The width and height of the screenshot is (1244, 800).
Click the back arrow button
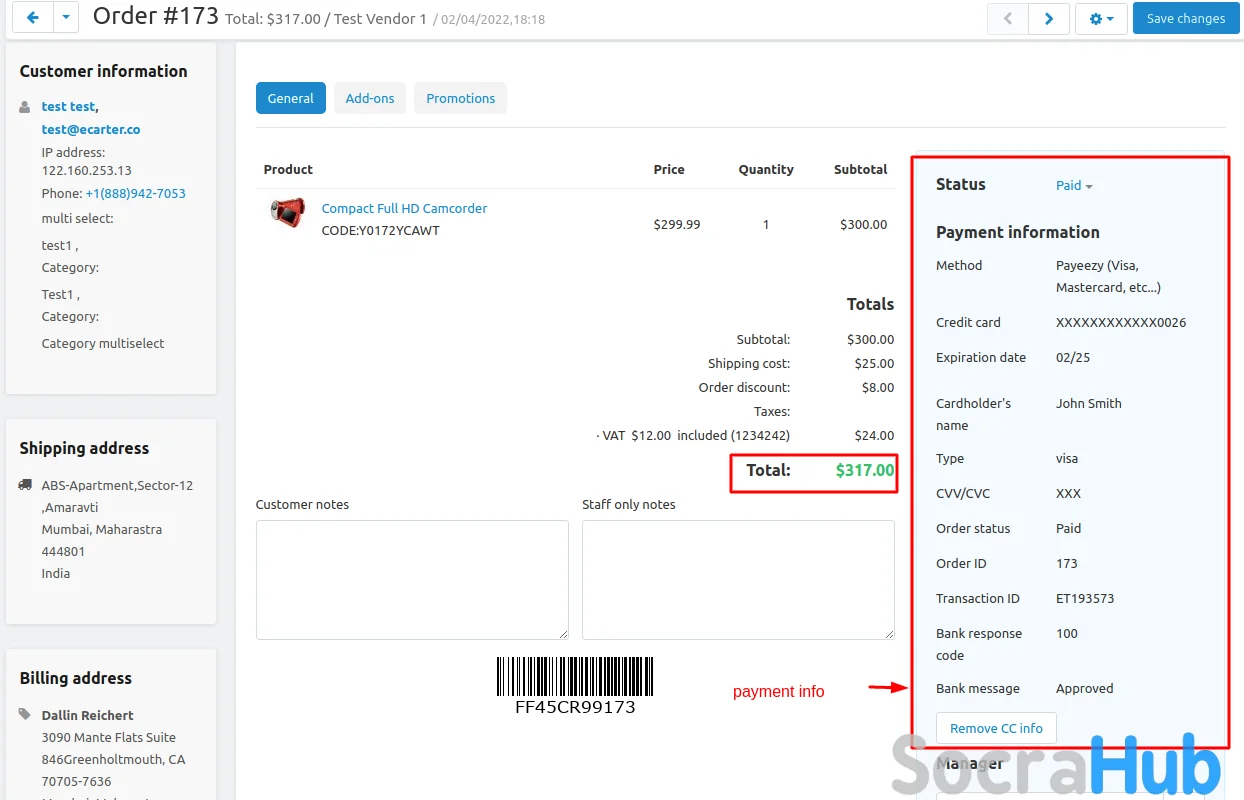coord(33,18)
